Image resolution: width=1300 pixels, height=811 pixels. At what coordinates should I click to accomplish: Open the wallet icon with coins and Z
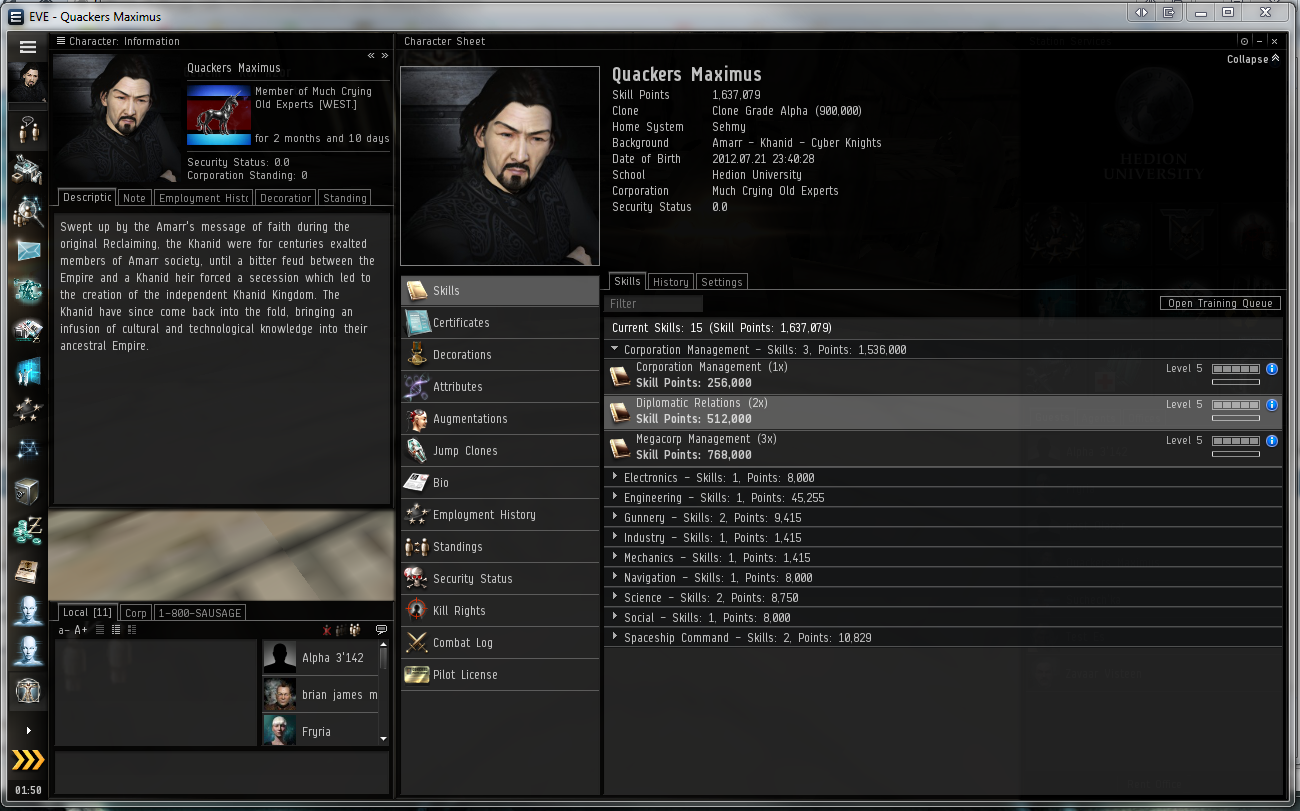(28, 530)
